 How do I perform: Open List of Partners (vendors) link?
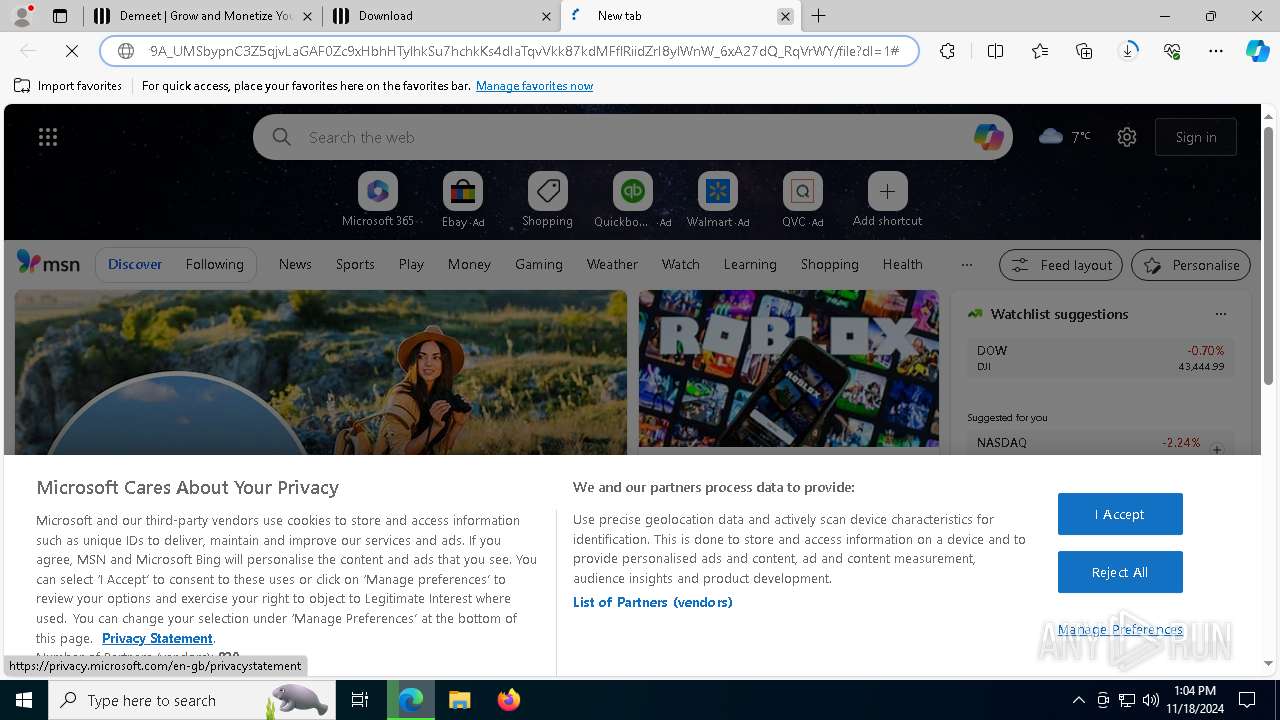[x=653, y=602]
